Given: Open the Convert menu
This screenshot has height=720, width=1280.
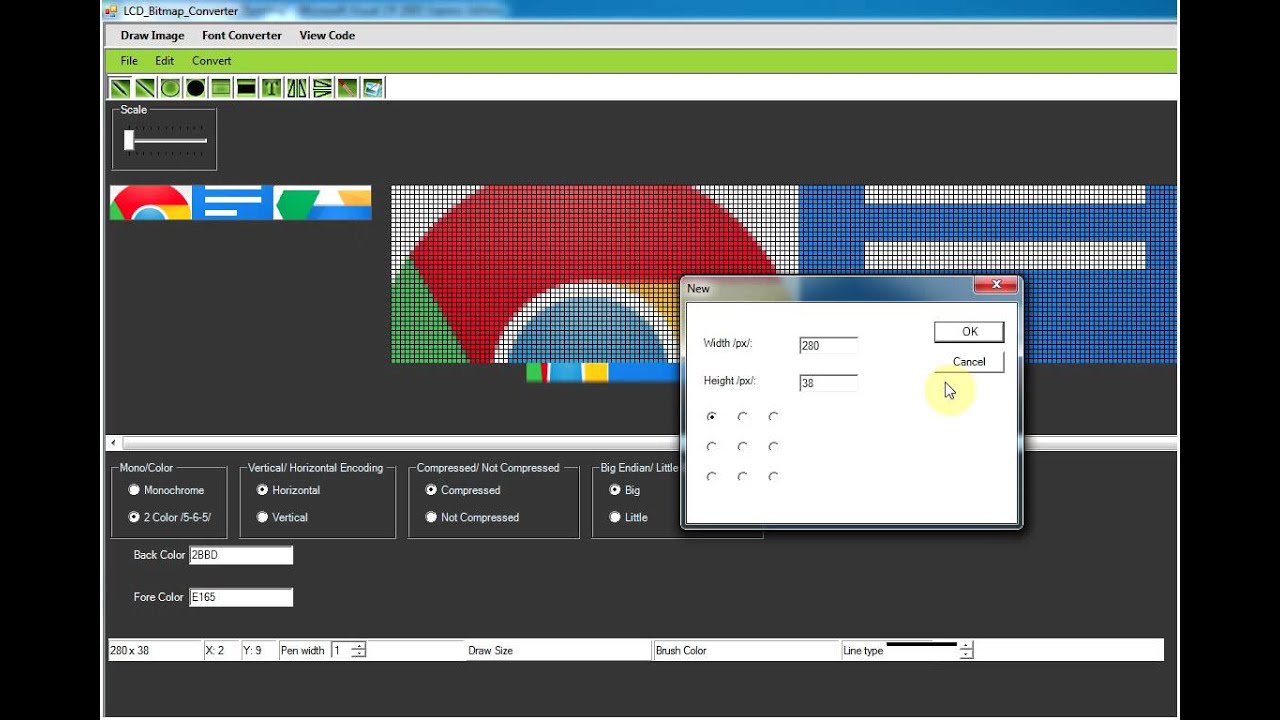Looking at the screenshot, I should [x=211, y=60].
